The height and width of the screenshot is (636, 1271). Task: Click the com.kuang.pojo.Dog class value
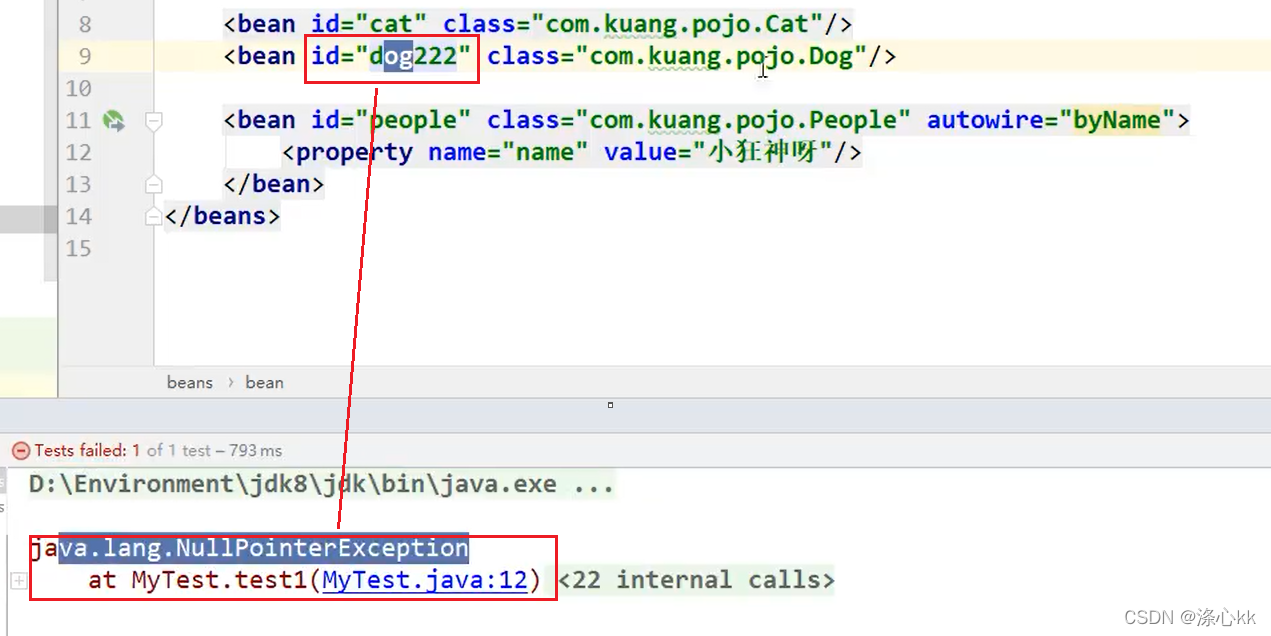click(x=720, y=57)
